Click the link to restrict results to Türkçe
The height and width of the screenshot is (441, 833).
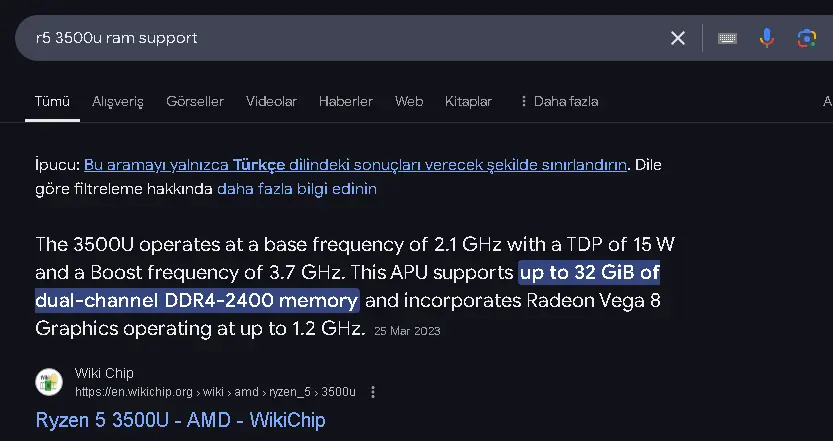(355, 165)
